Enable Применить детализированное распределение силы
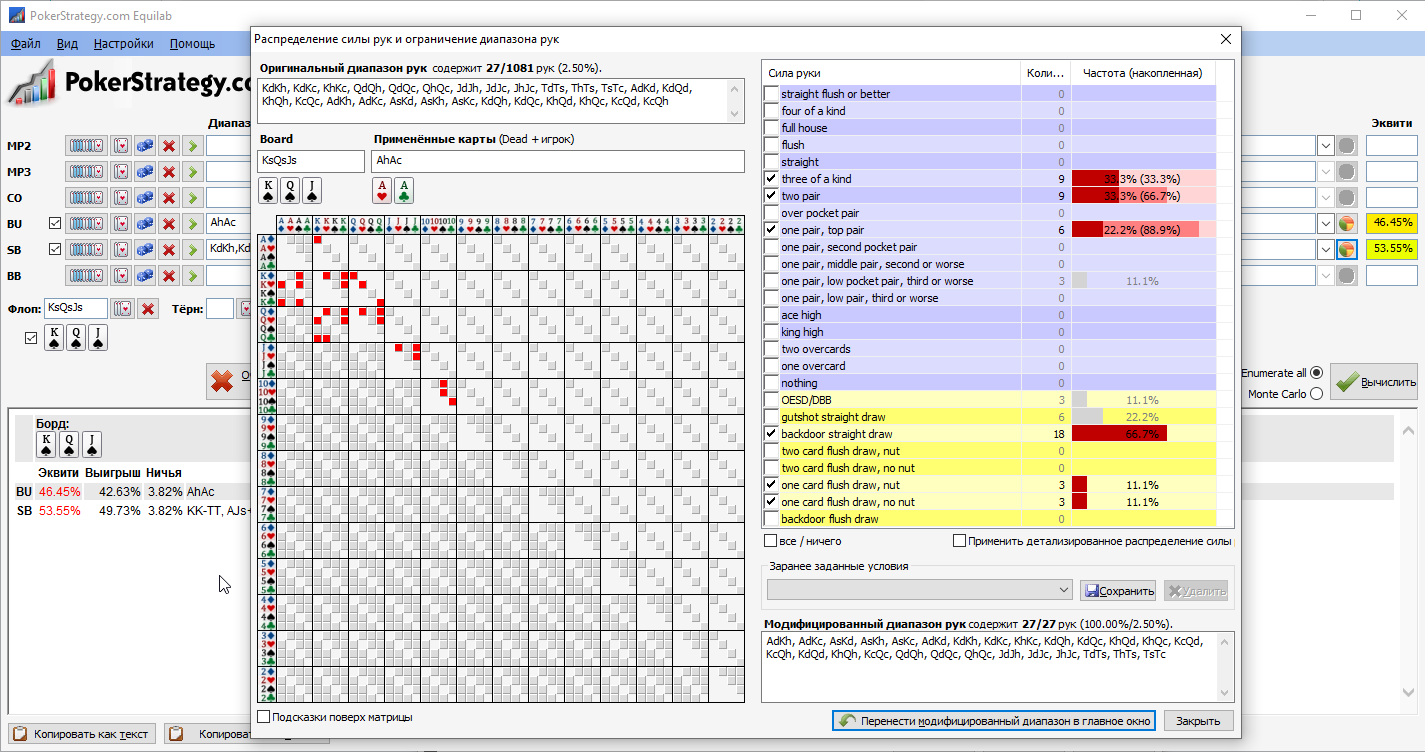1425x752 pixels. tap(960, 541)
